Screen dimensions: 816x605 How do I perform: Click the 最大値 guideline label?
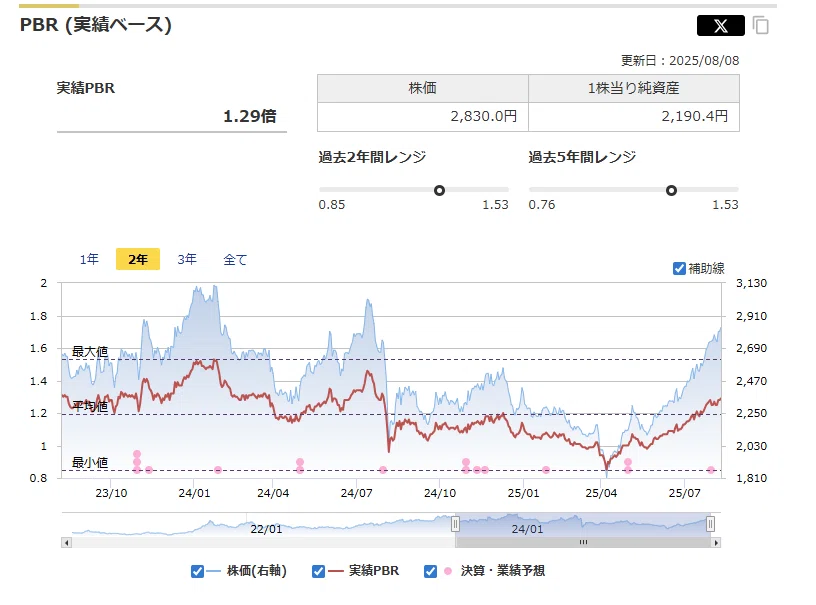coord(90,352)
